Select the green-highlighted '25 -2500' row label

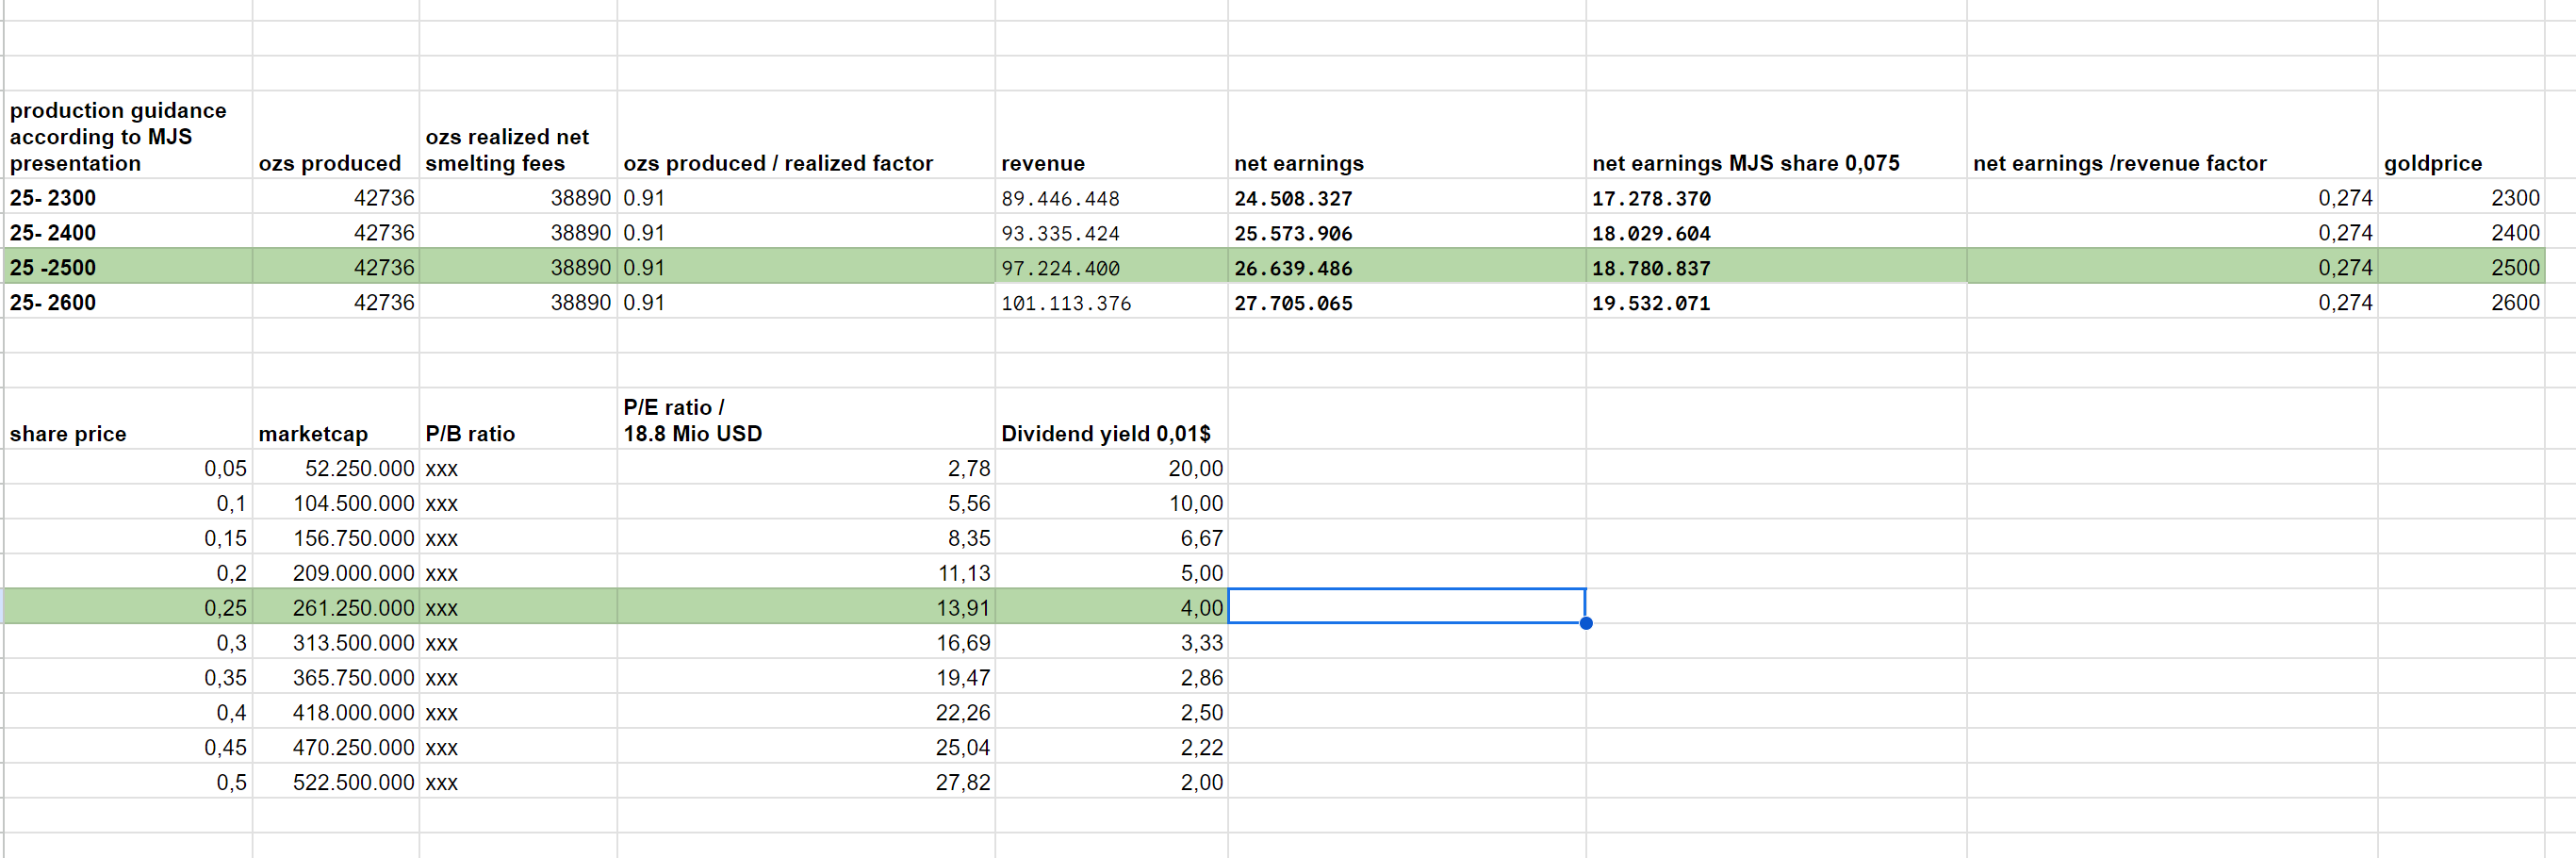[53, 268]
